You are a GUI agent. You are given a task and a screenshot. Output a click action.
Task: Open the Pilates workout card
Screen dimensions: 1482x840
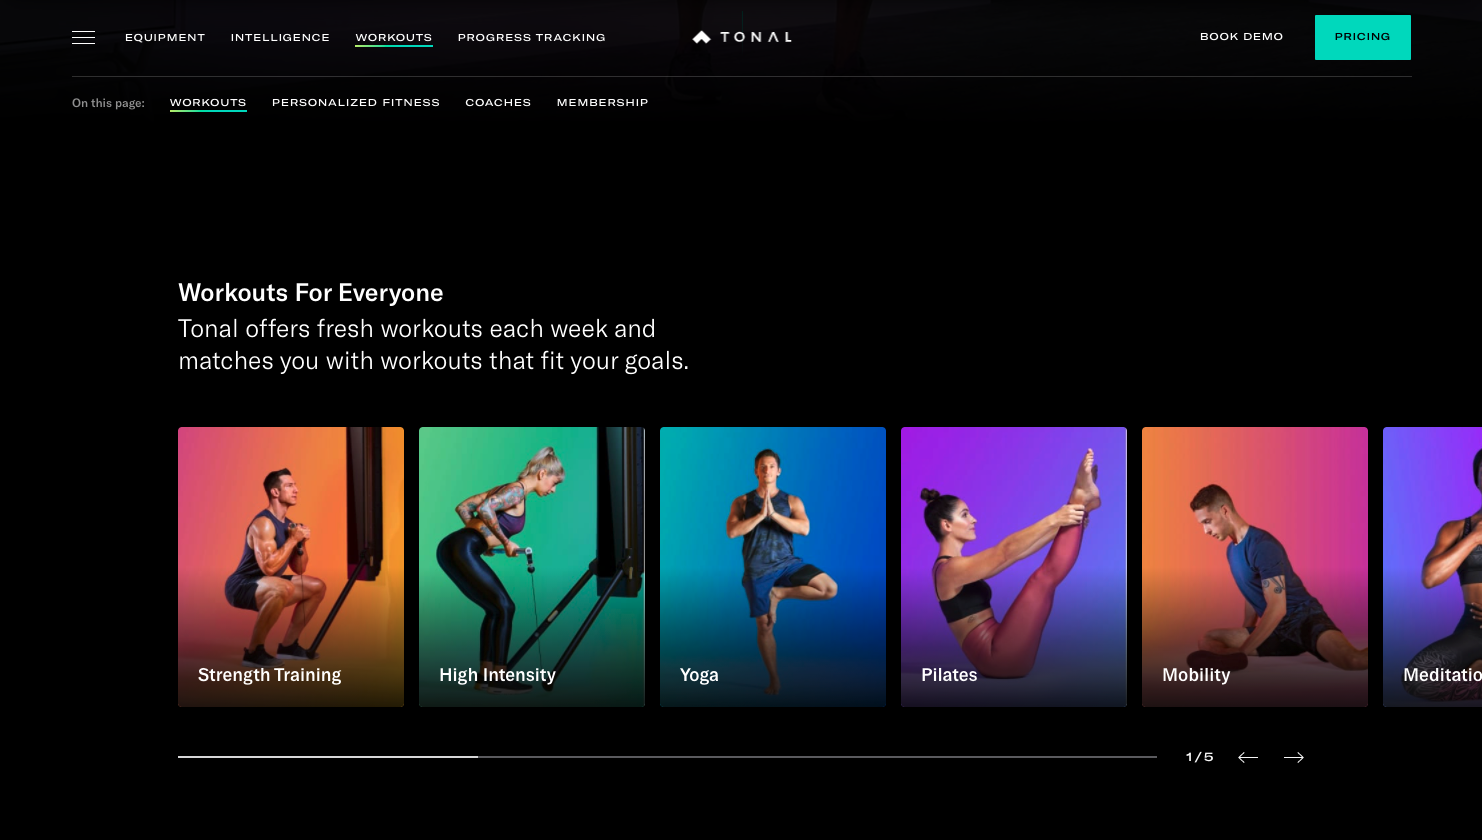[x=1014, y=567]
